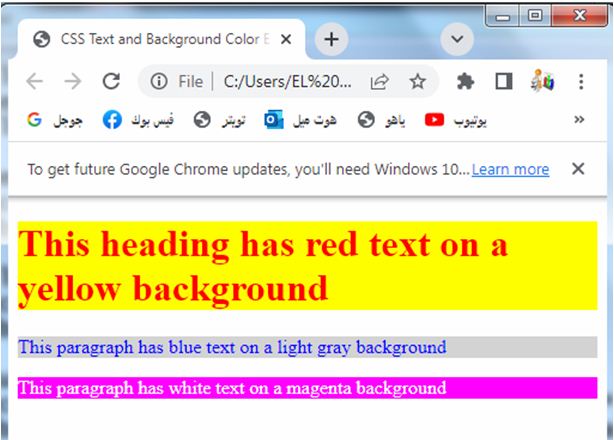Viewport: 614px width, 440px height.
Task: Reload the current page
Action: pos(111,81)
